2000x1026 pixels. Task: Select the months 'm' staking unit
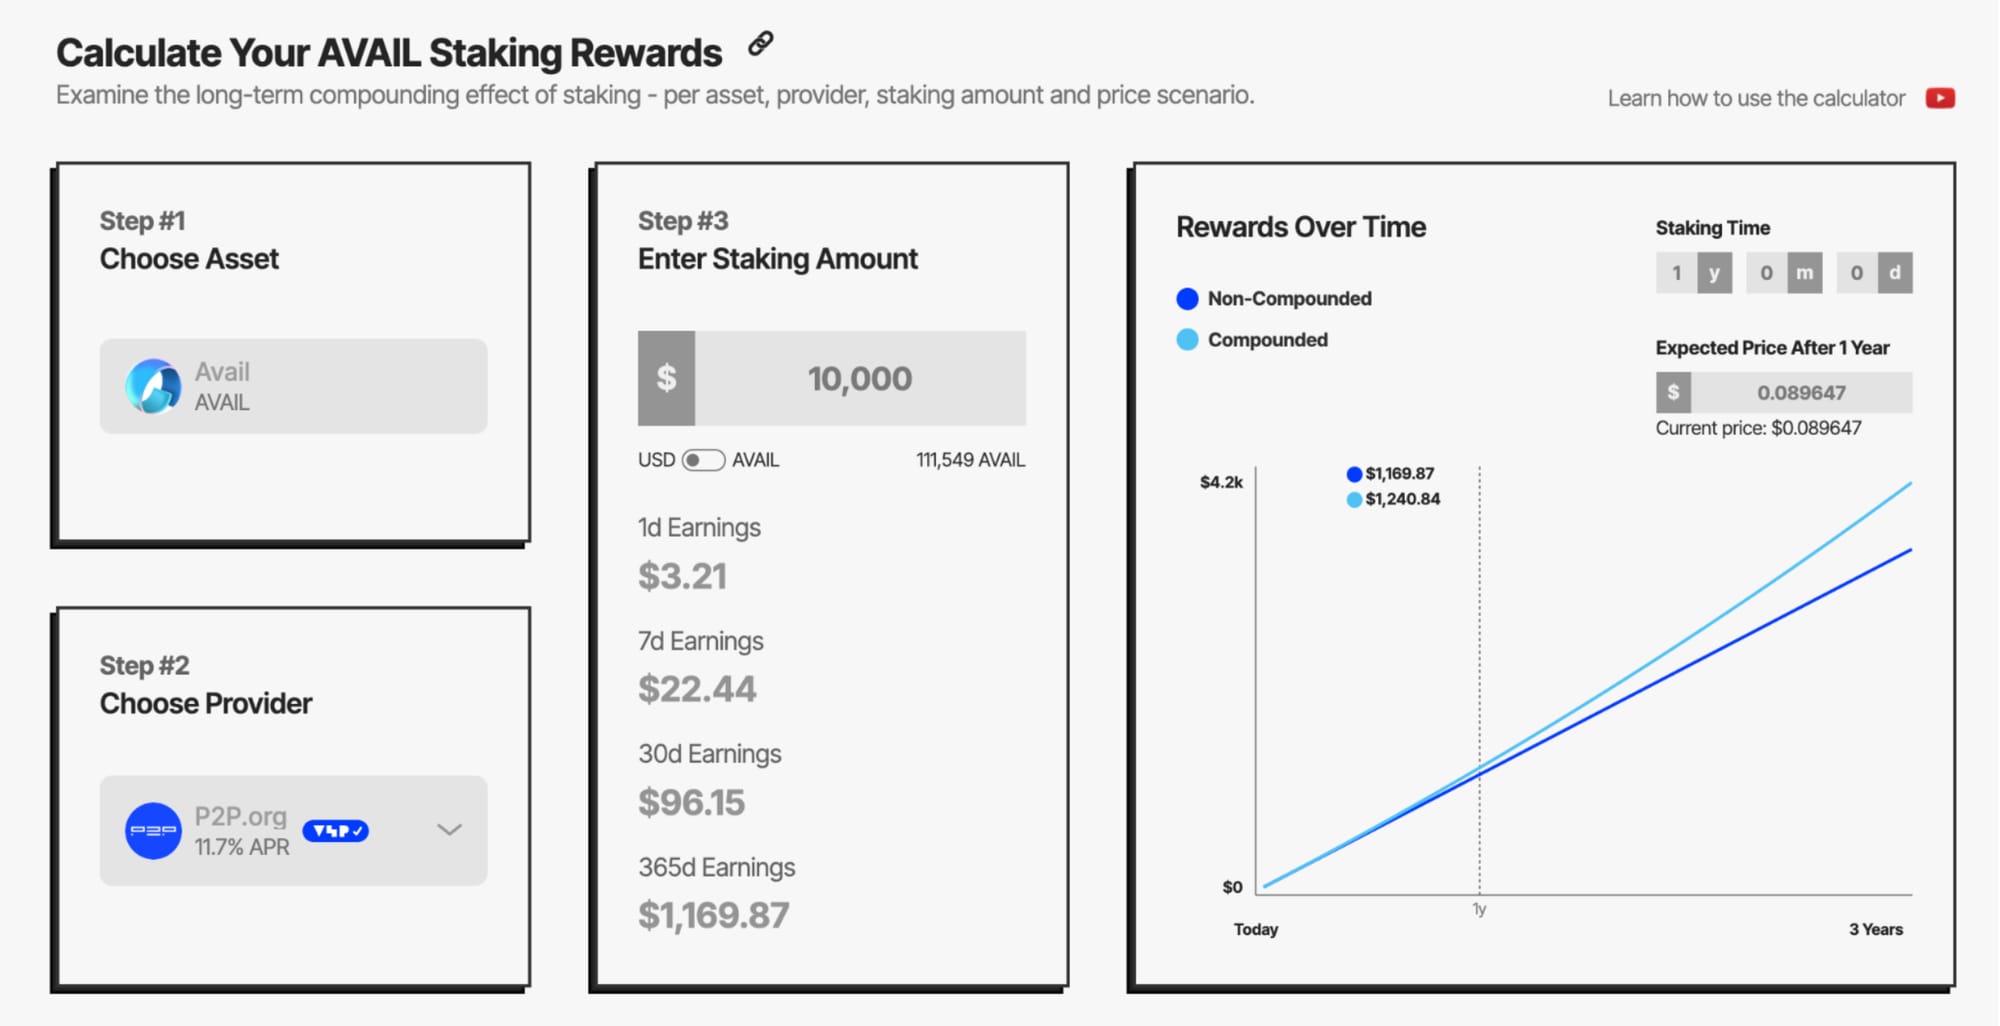point(1804,273)
